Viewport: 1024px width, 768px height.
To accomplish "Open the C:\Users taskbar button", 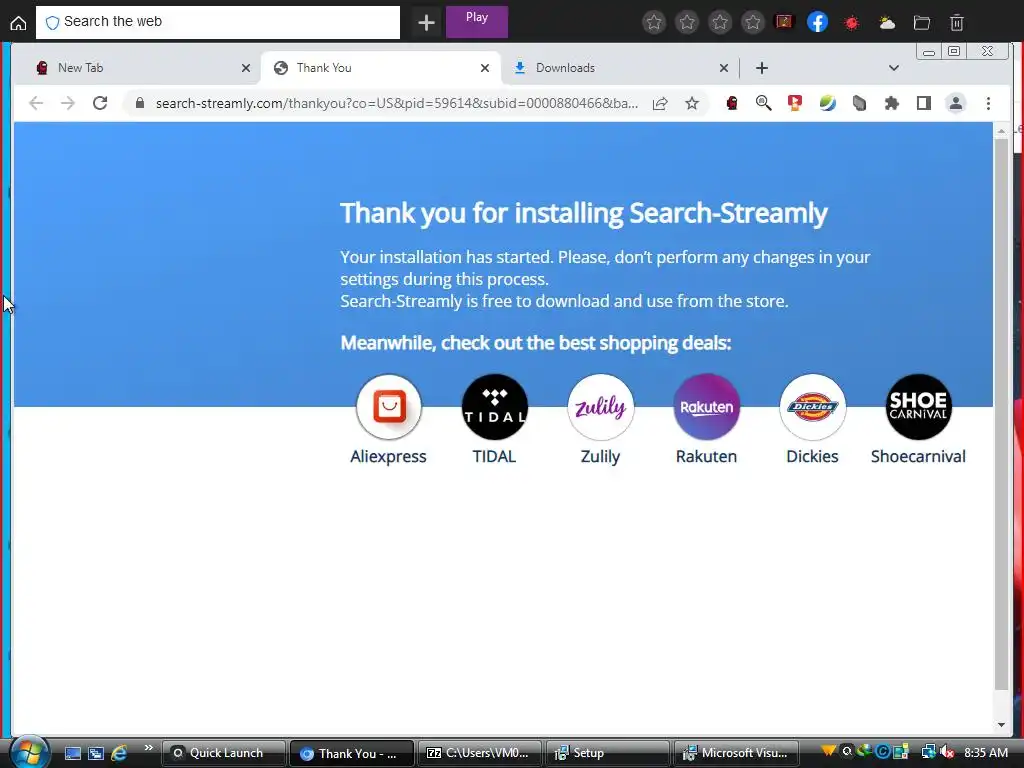I will pos(480,753).
